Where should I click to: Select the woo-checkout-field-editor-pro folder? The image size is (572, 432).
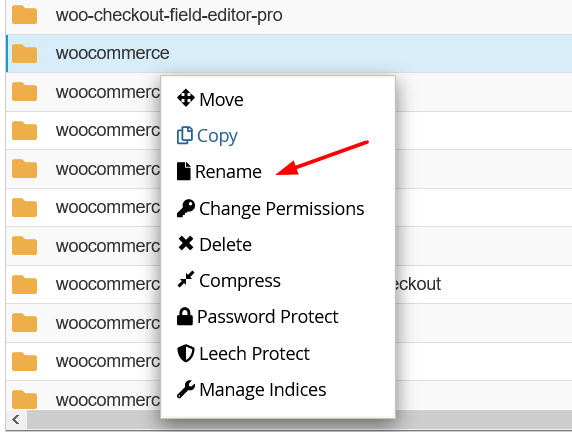pos(289,15)
